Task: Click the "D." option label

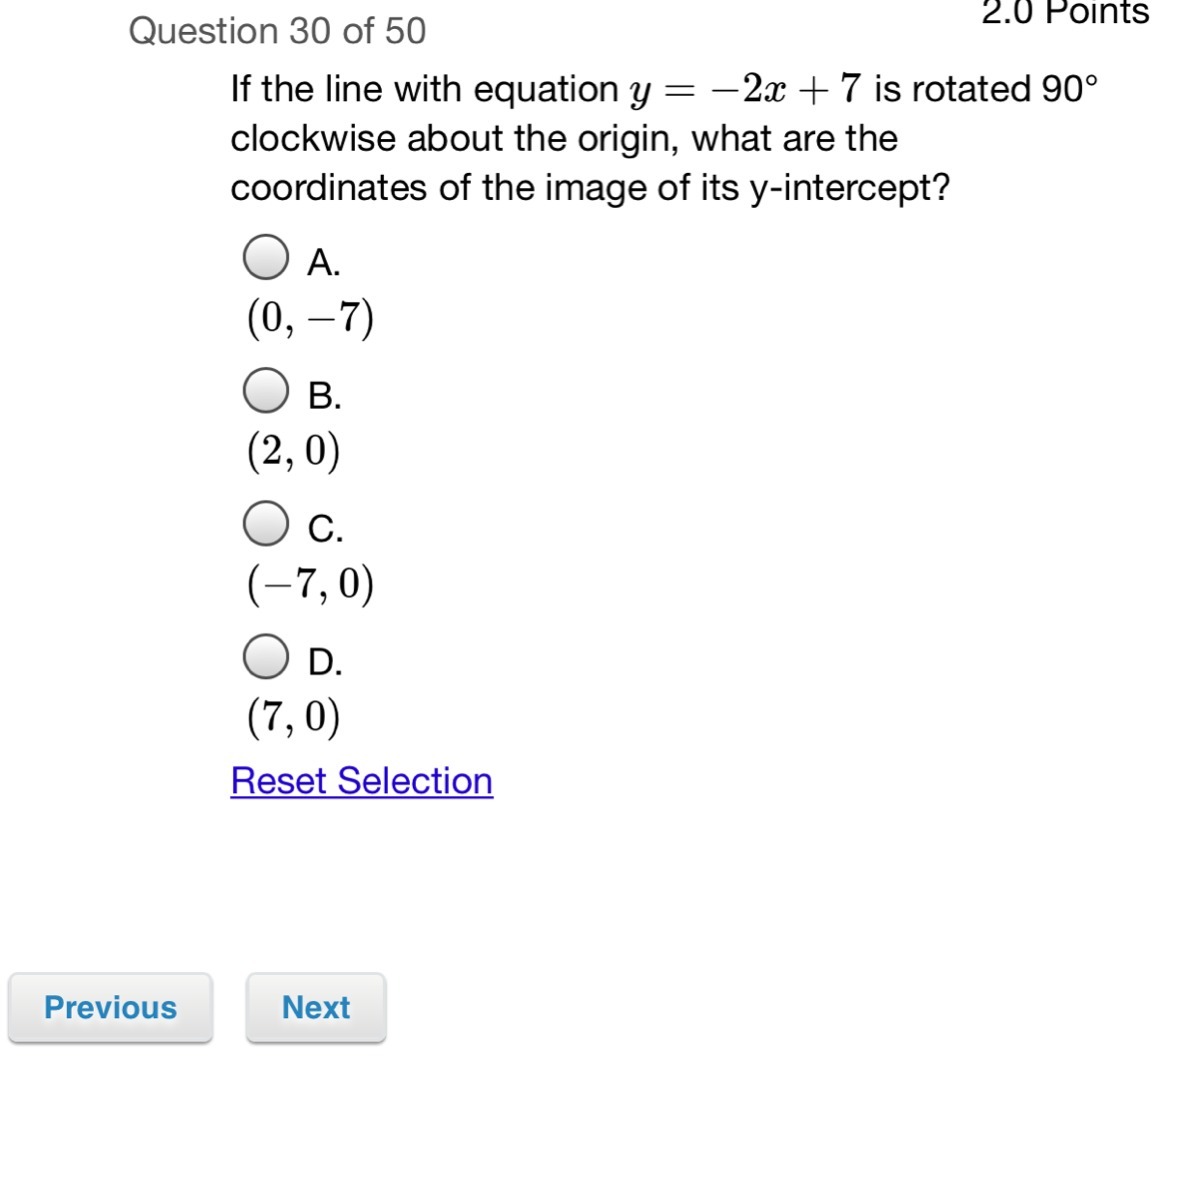Action: 325,661
